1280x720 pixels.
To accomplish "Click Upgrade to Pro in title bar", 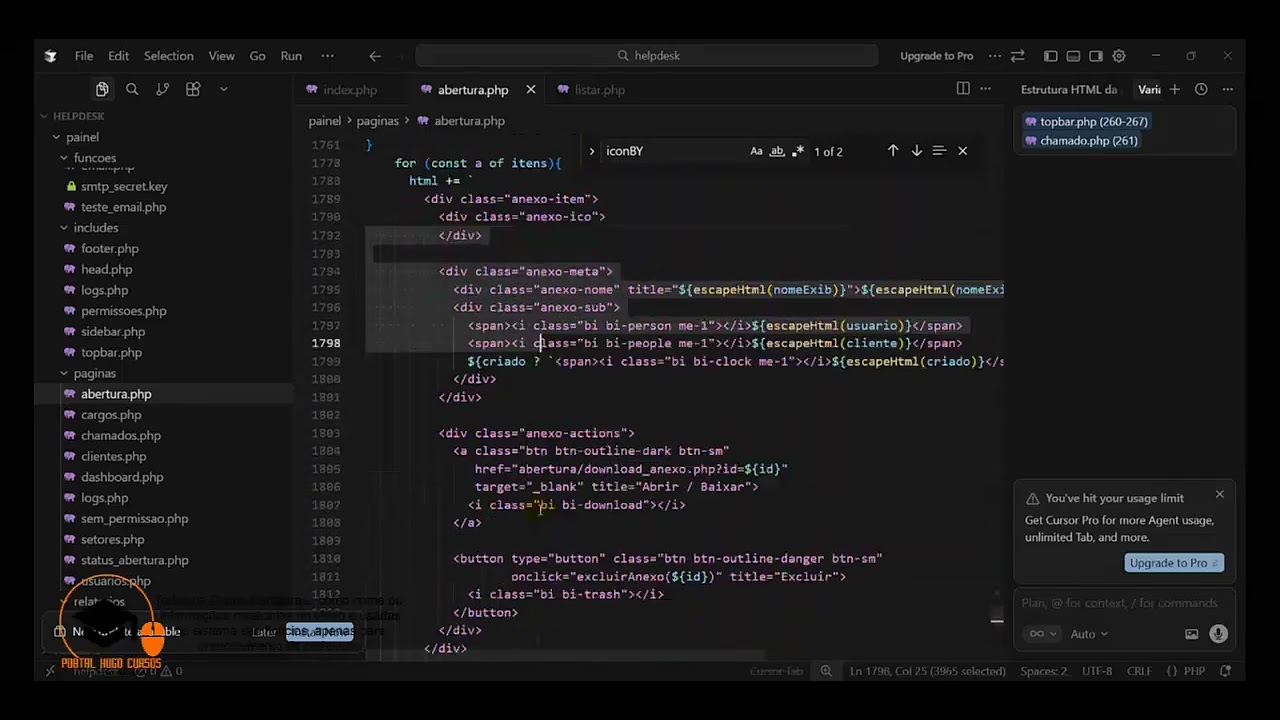I will pos(936,56).
